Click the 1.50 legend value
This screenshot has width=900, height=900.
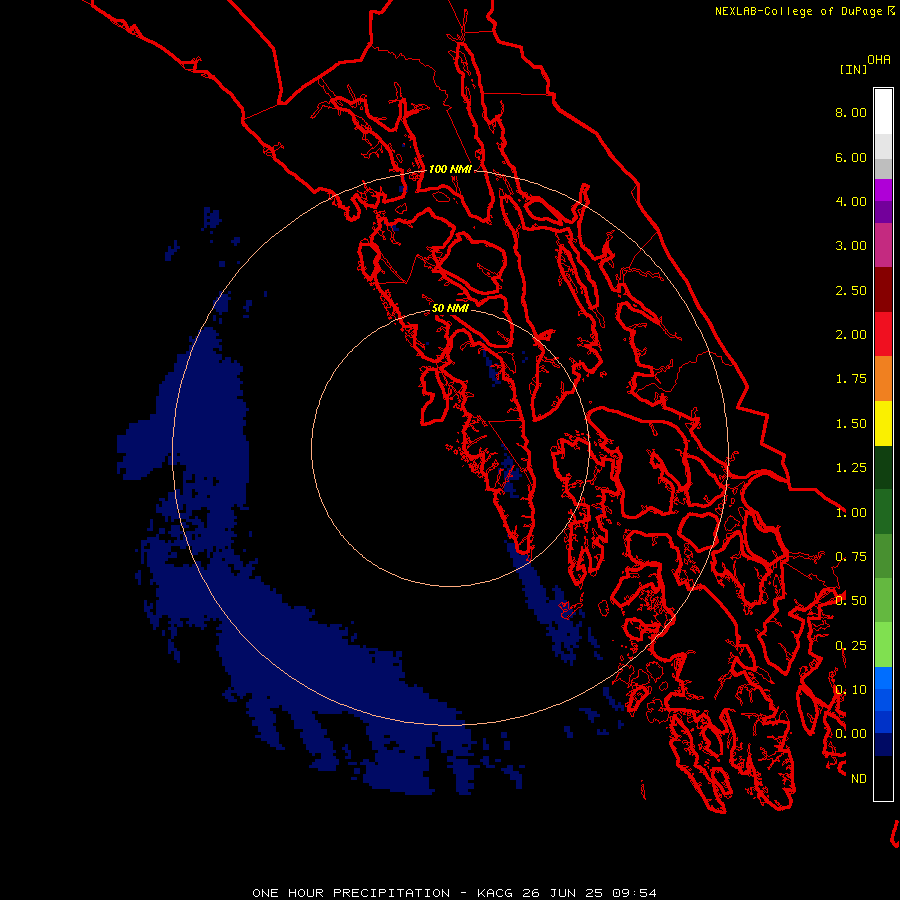tap(851, 424)
